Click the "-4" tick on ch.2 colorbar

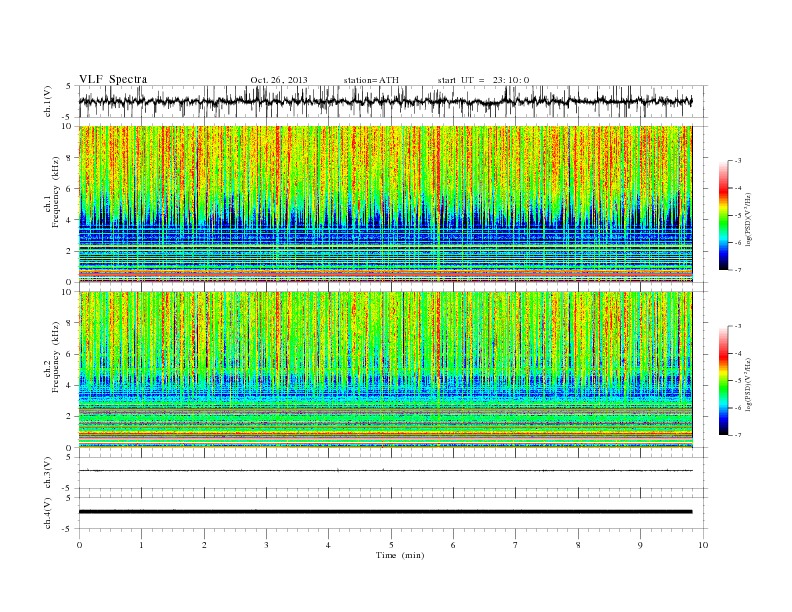coord(738,353)
